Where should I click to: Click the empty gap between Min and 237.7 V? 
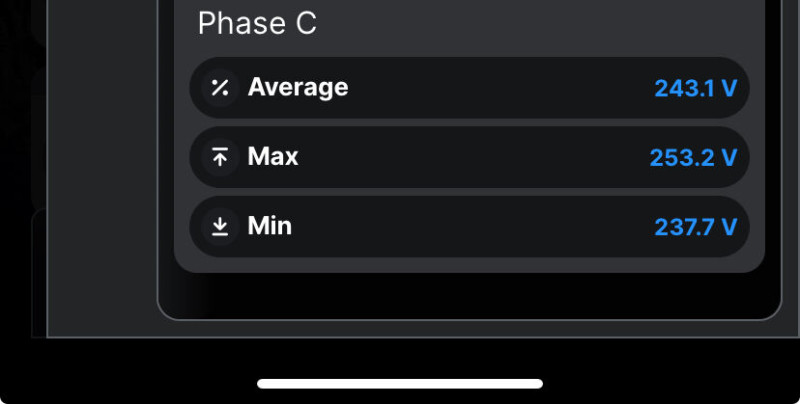pos(470,226)
